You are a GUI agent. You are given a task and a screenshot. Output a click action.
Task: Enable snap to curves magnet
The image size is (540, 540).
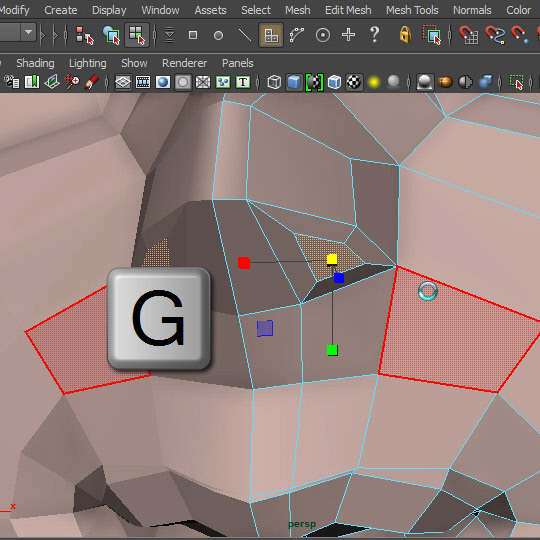coord(495,35)
